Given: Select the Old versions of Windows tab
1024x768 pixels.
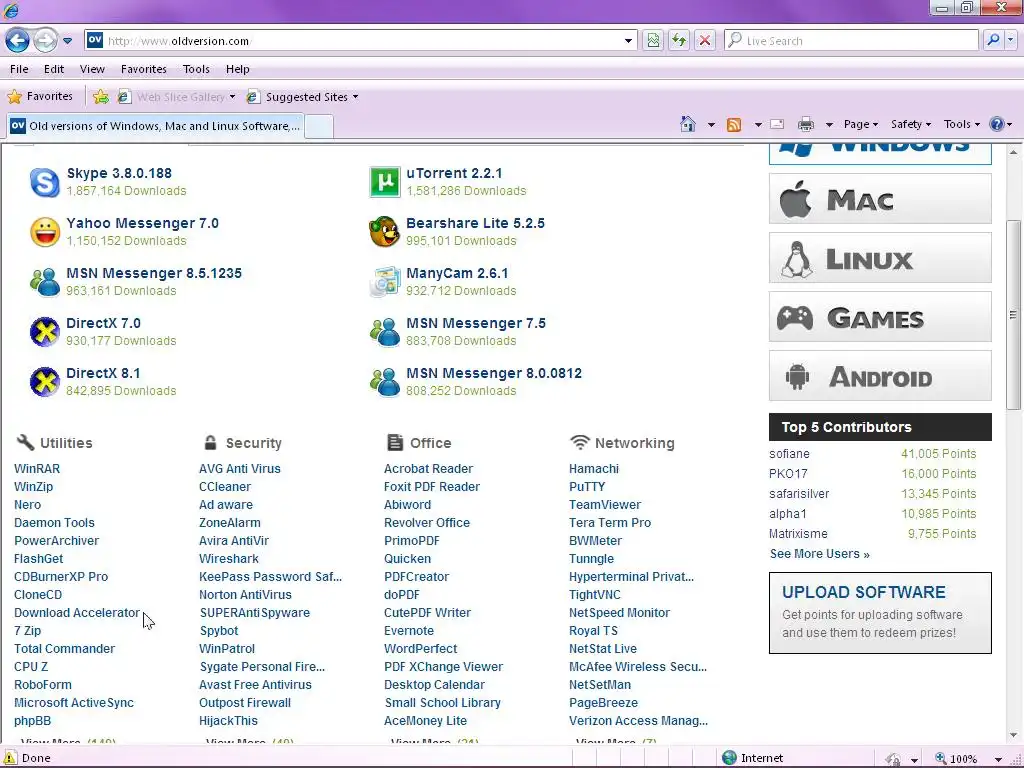Looking at the screenshot, I should 155,126.
